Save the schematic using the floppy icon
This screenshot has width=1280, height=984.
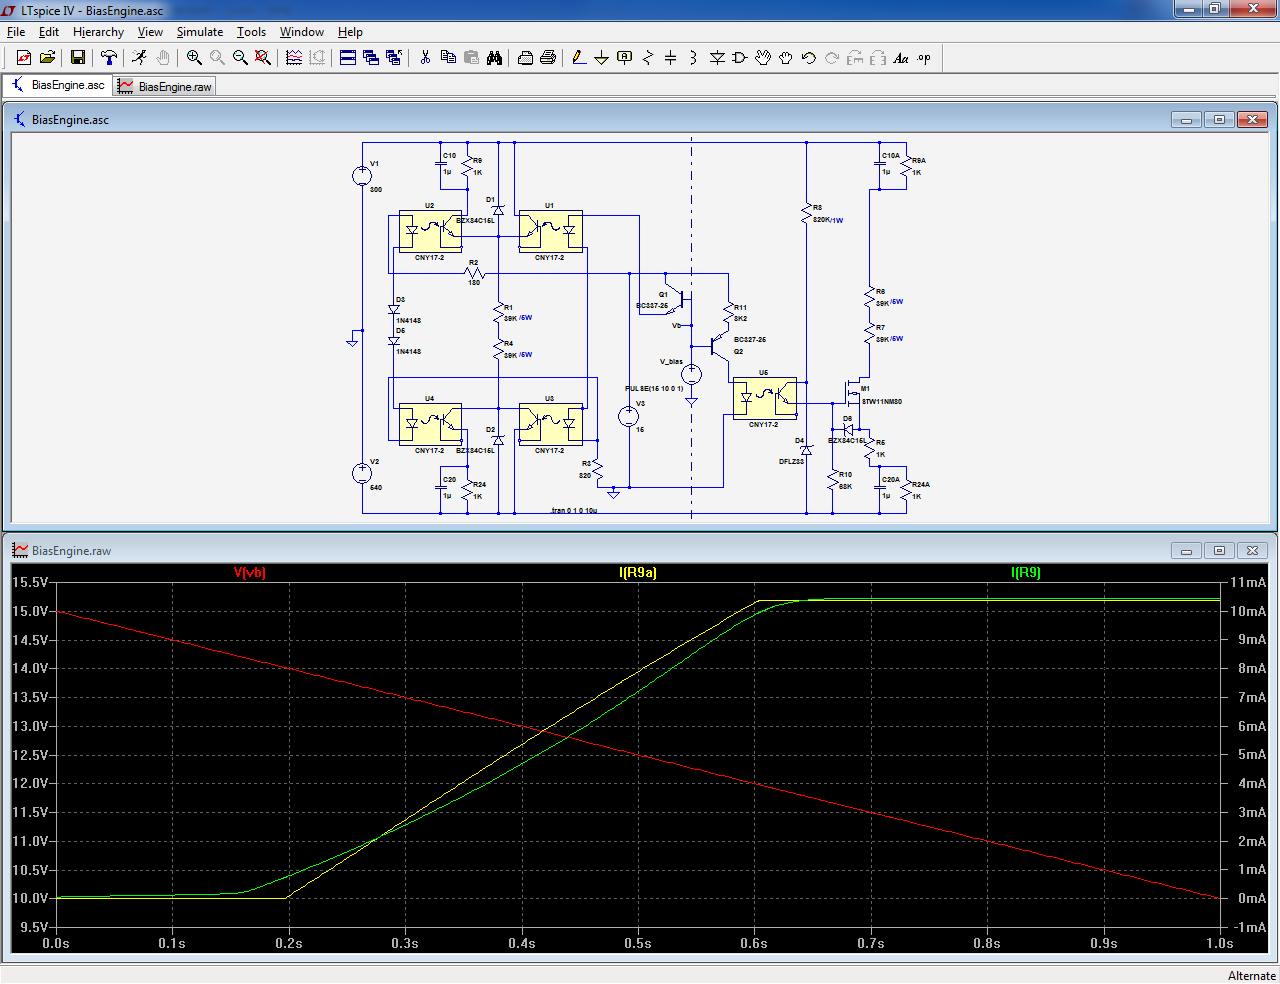77,58
